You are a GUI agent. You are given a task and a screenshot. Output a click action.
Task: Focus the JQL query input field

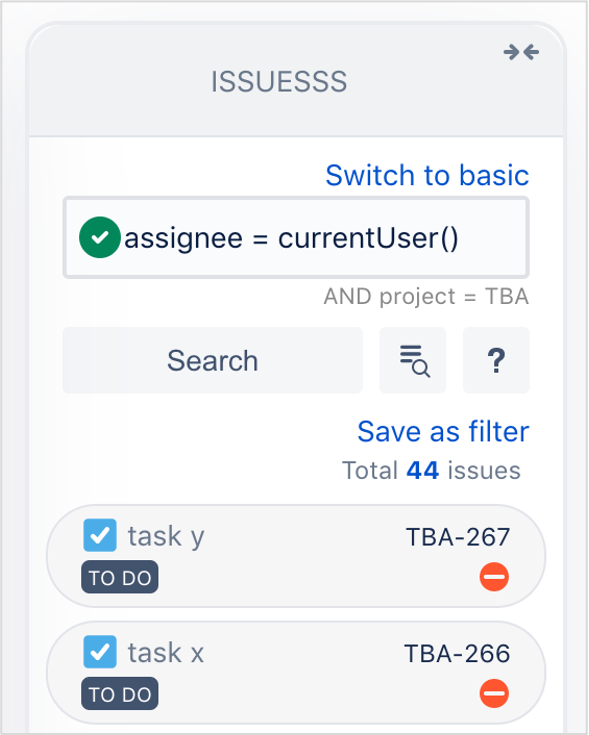point(296,238)
